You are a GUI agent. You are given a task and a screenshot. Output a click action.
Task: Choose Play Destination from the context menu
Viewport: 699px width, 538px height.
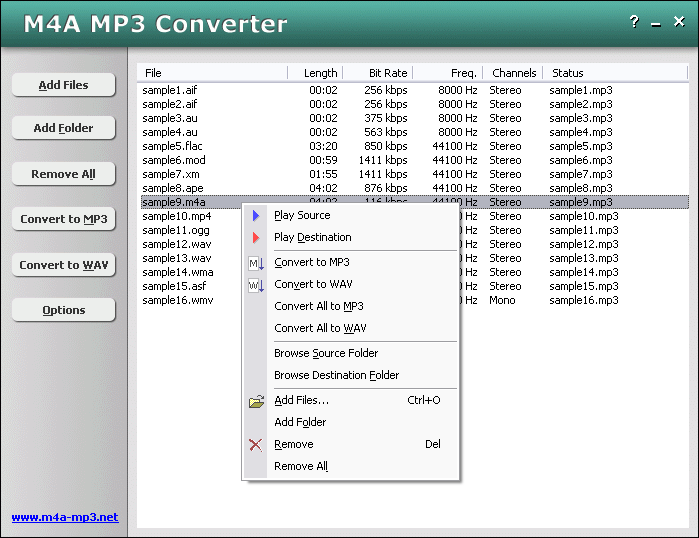[351, 238]
